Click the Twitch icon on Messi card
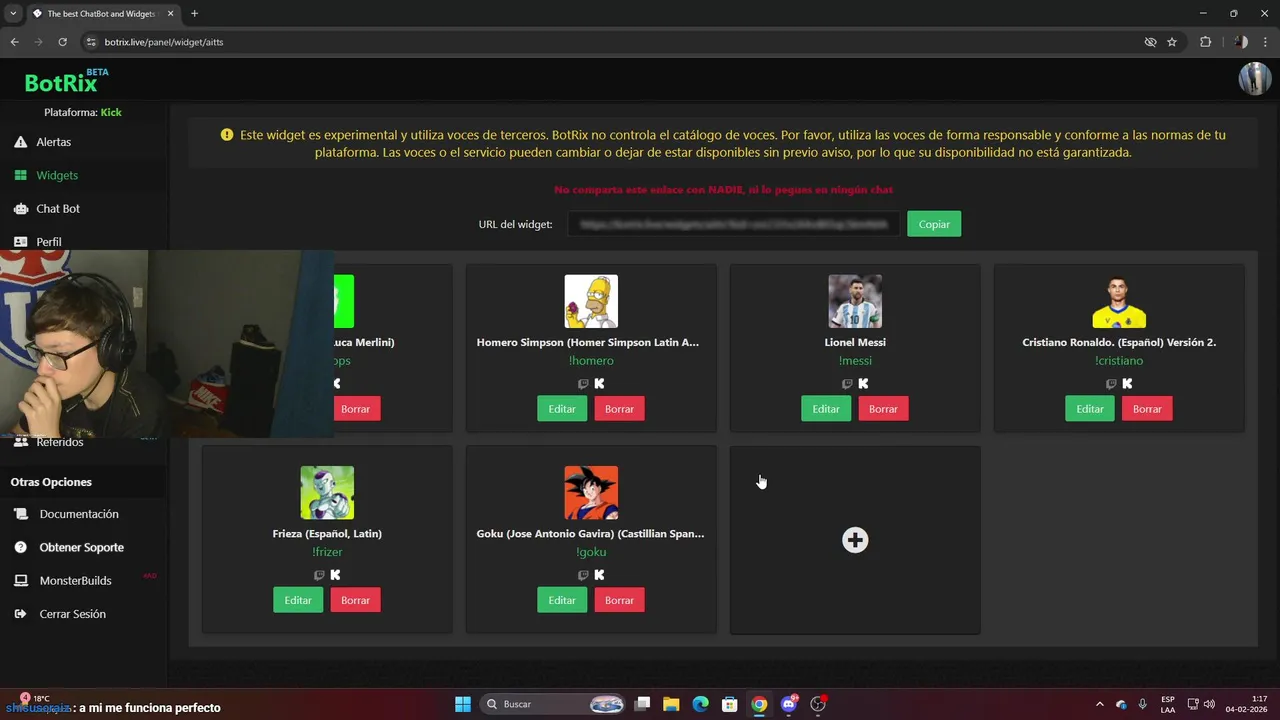Screen dimensions: 1280x720 847,384
